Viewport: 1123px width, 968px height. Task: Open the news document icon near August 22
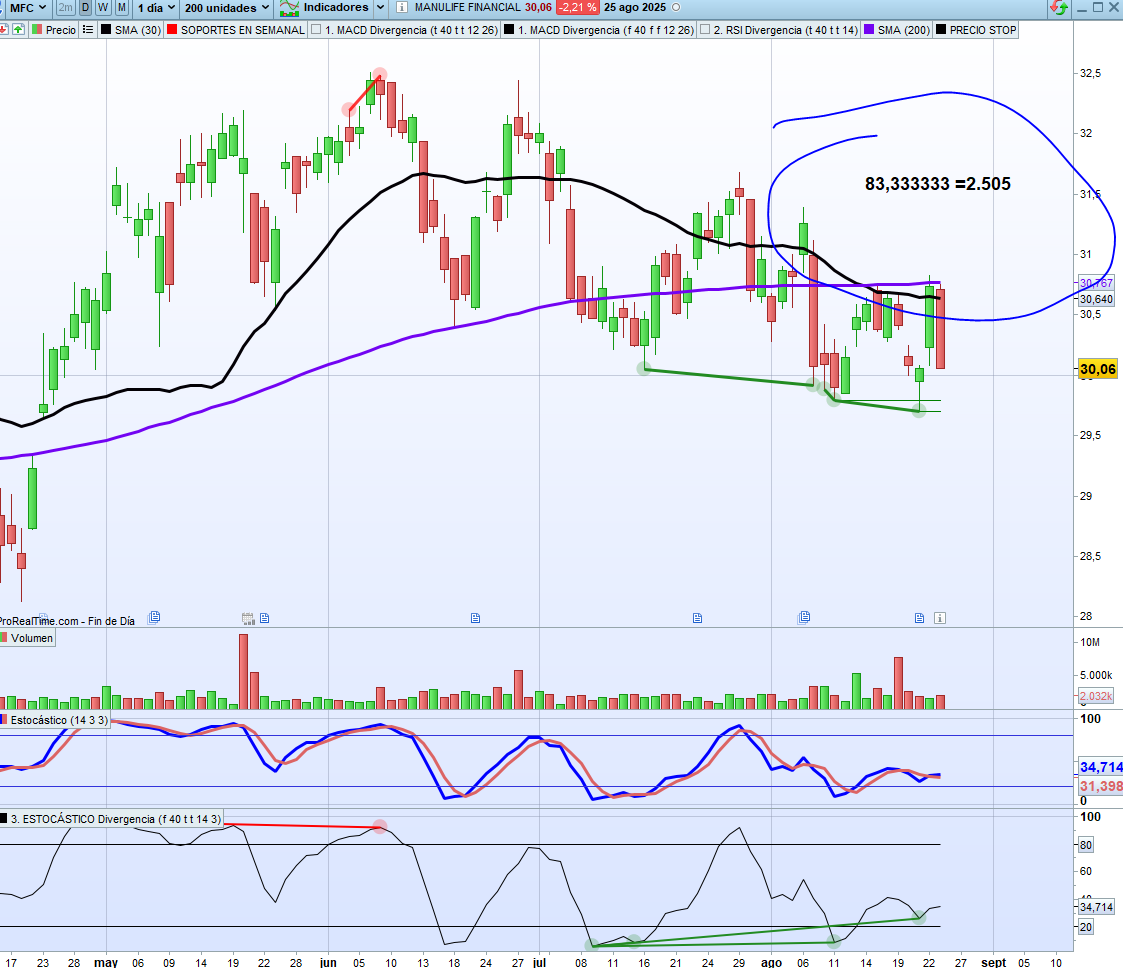point(920,618)
